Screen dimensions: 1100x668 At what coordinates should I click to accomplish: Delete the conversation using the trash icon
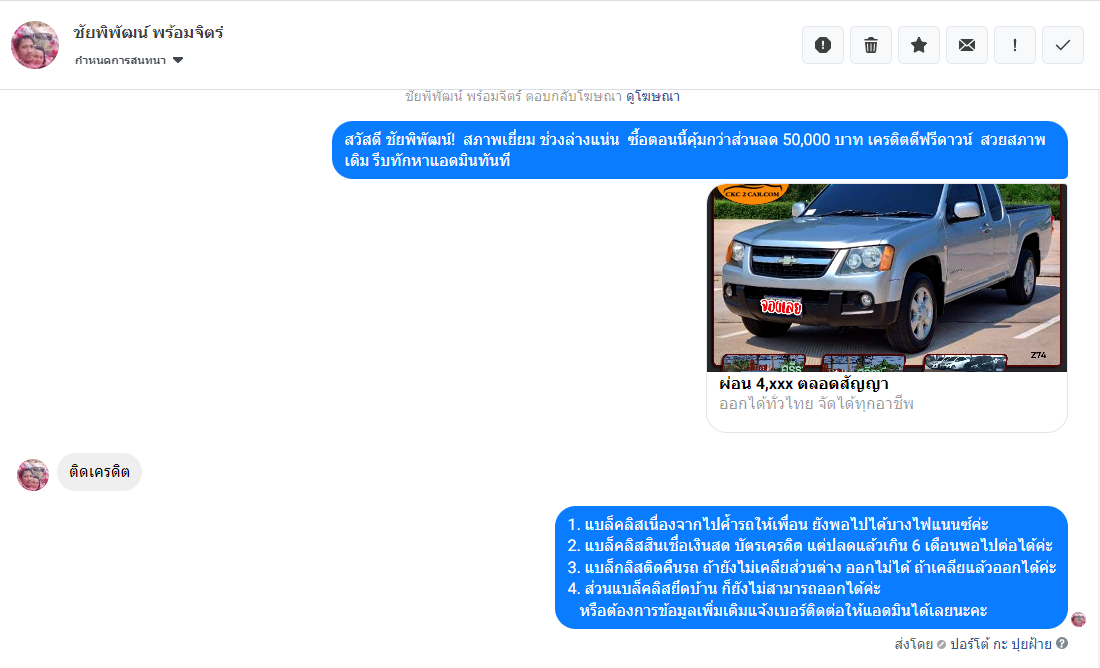point(871,46)
